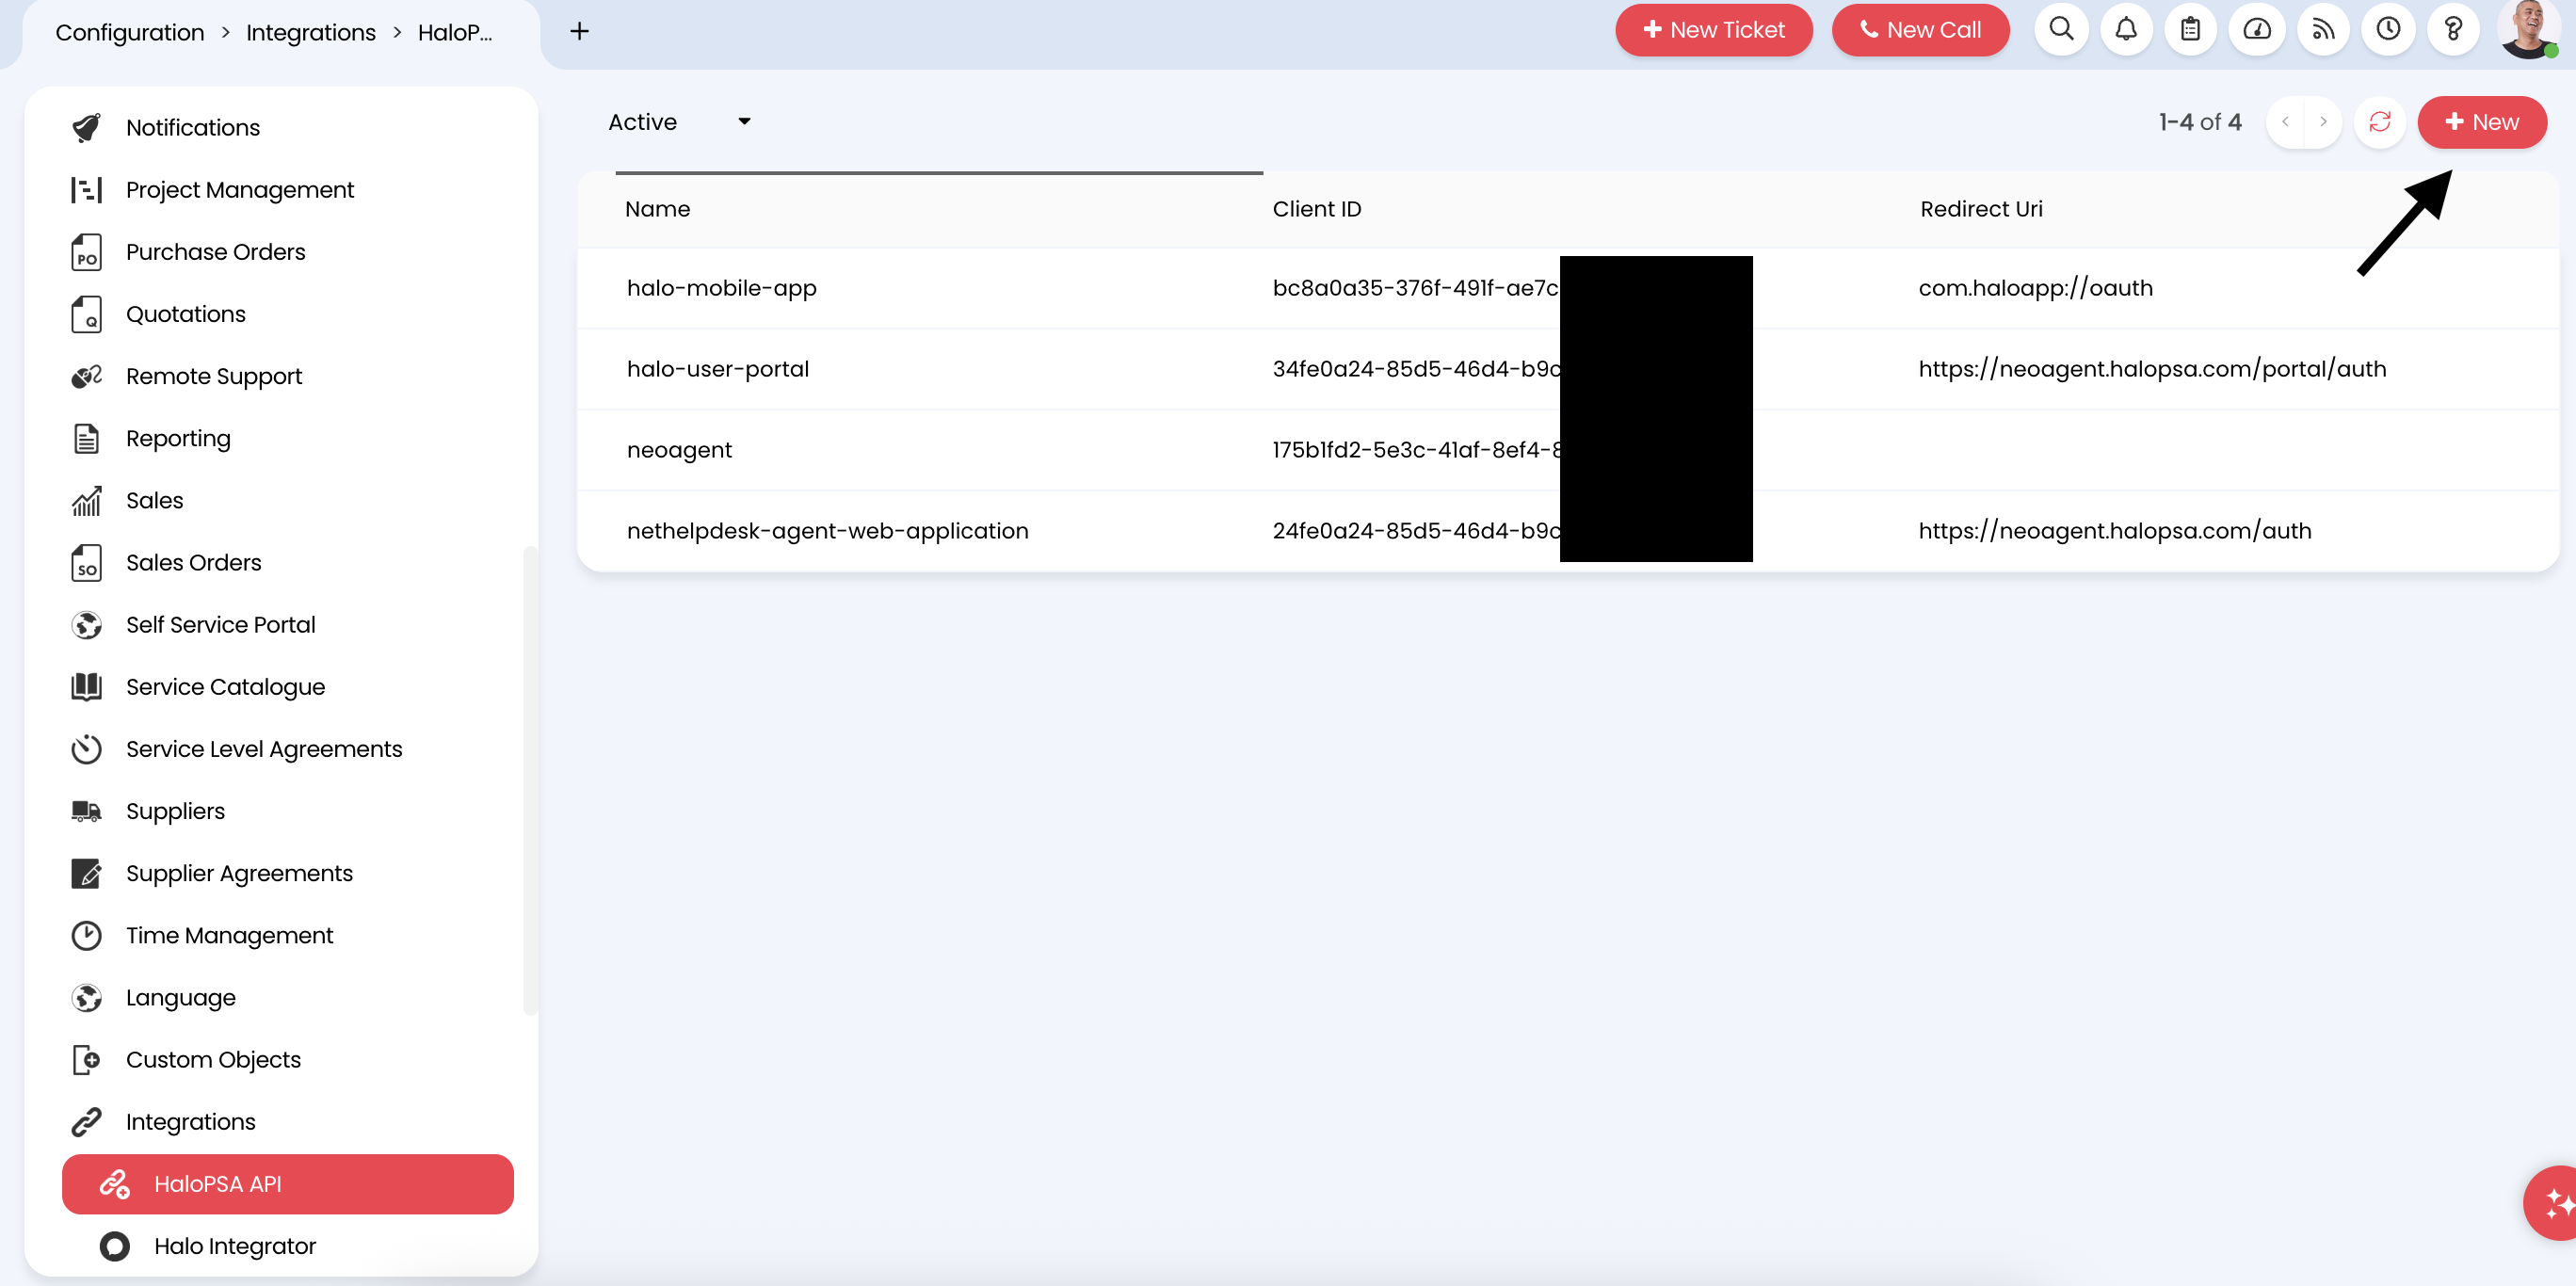2576x1286 pixels.
Task: Open the halo-mobile-app row
Action: (x=721, y=288)
